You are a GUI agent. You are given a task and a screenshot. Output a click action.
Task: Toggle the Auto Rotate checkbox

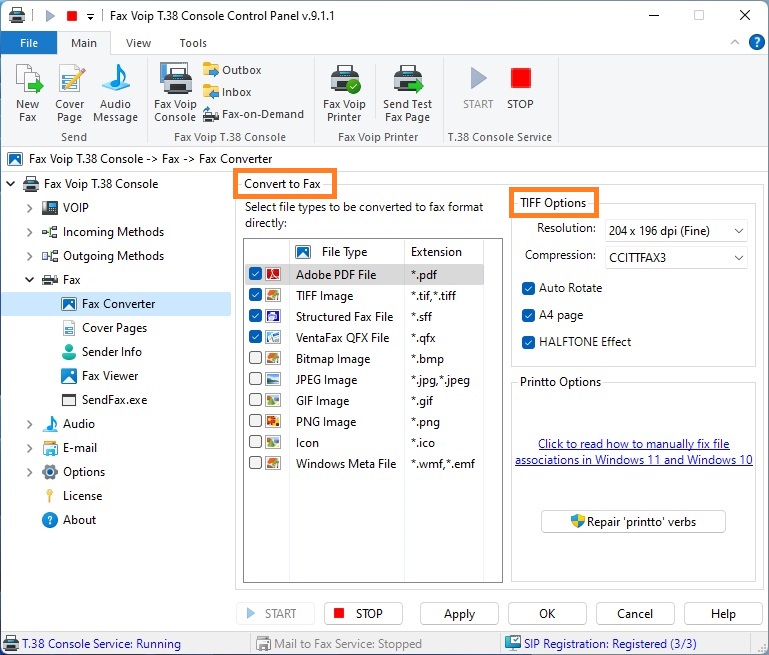[528, 288]
